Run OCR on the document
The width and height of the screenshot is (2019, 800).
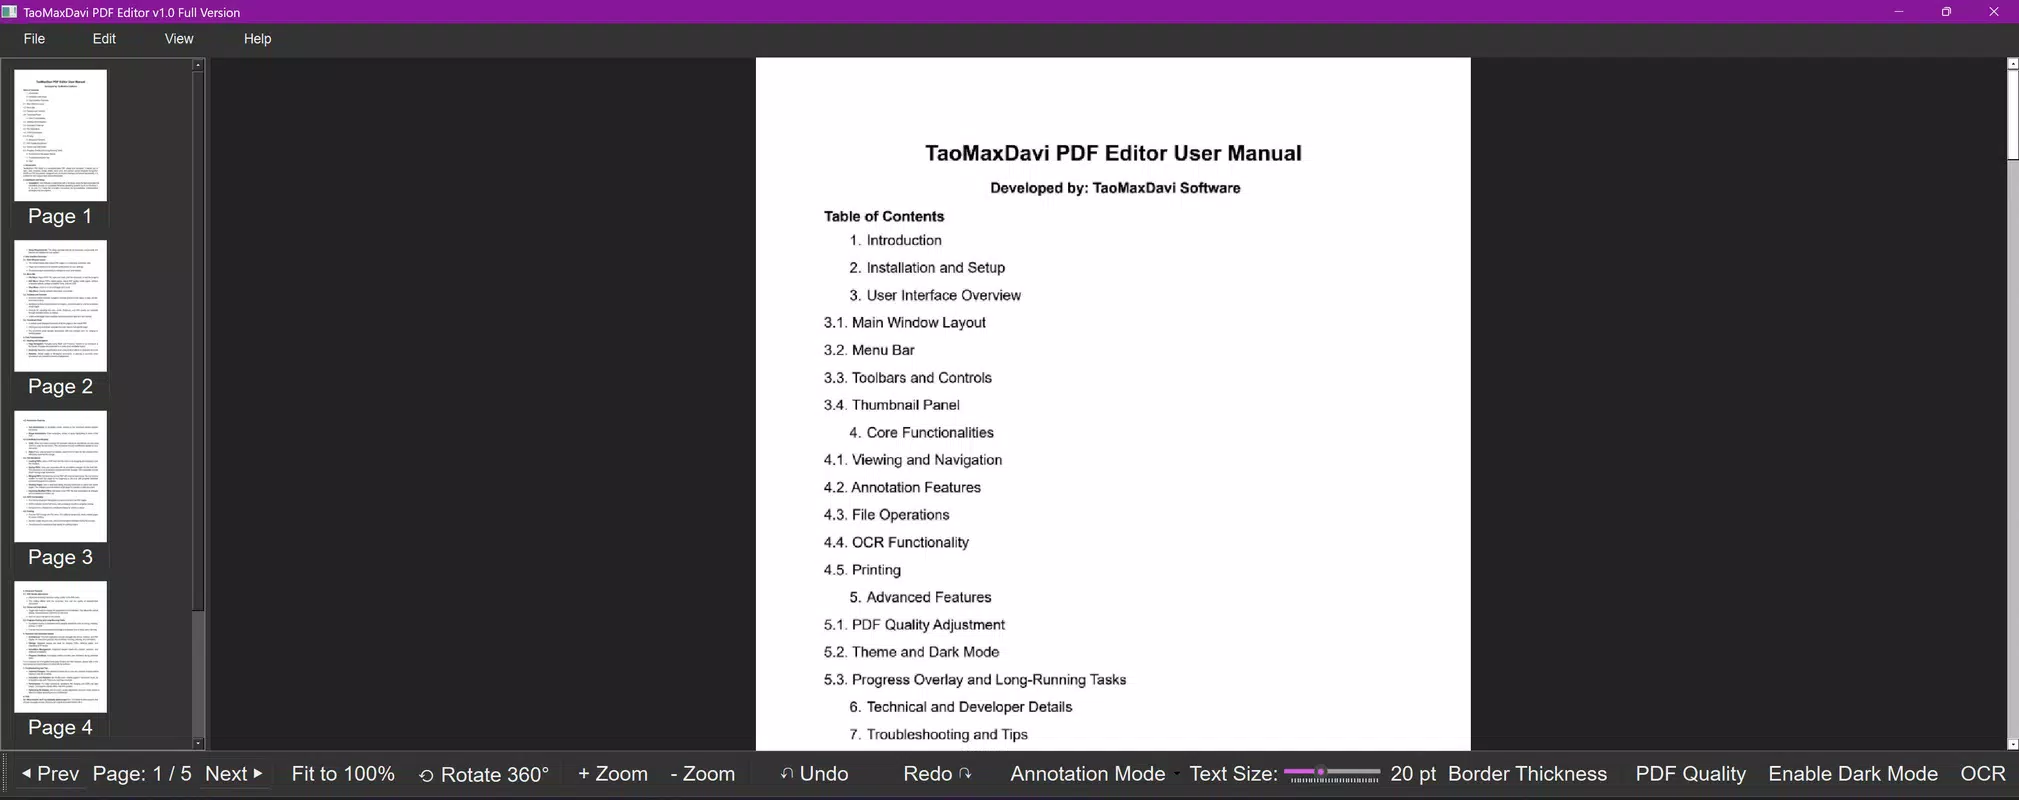1983,774
